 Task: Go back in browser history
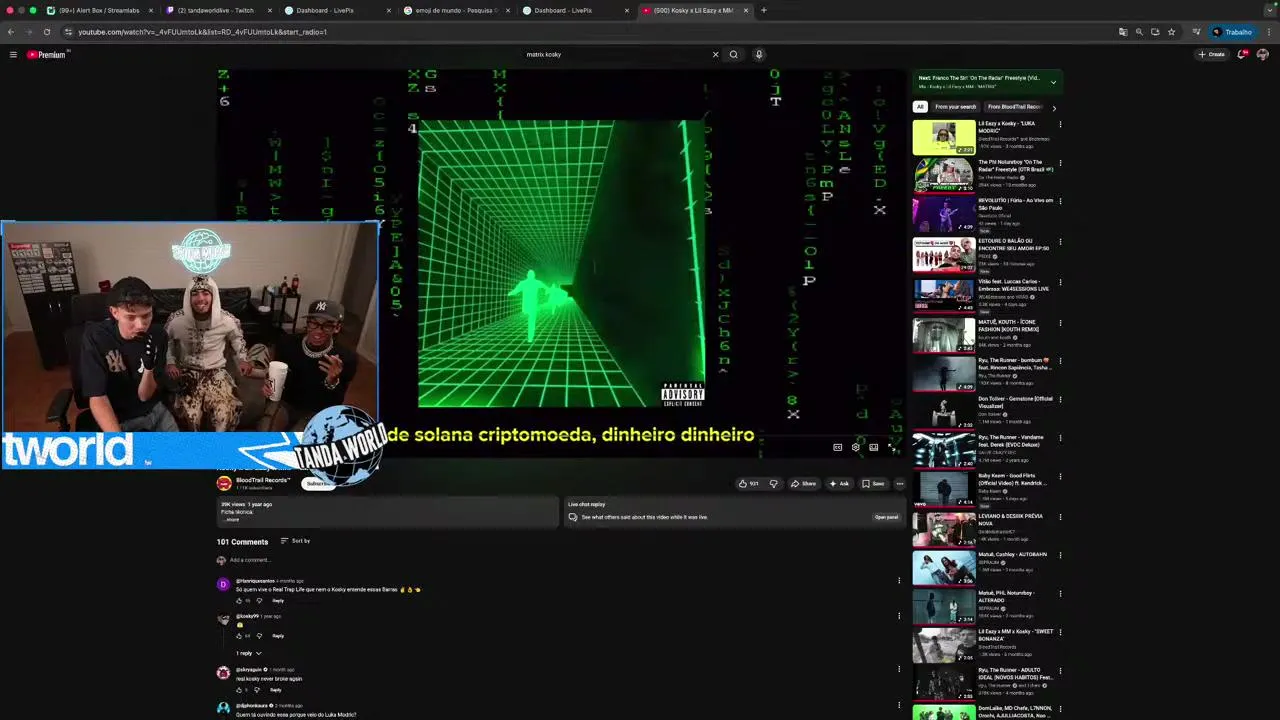point(11,32)
